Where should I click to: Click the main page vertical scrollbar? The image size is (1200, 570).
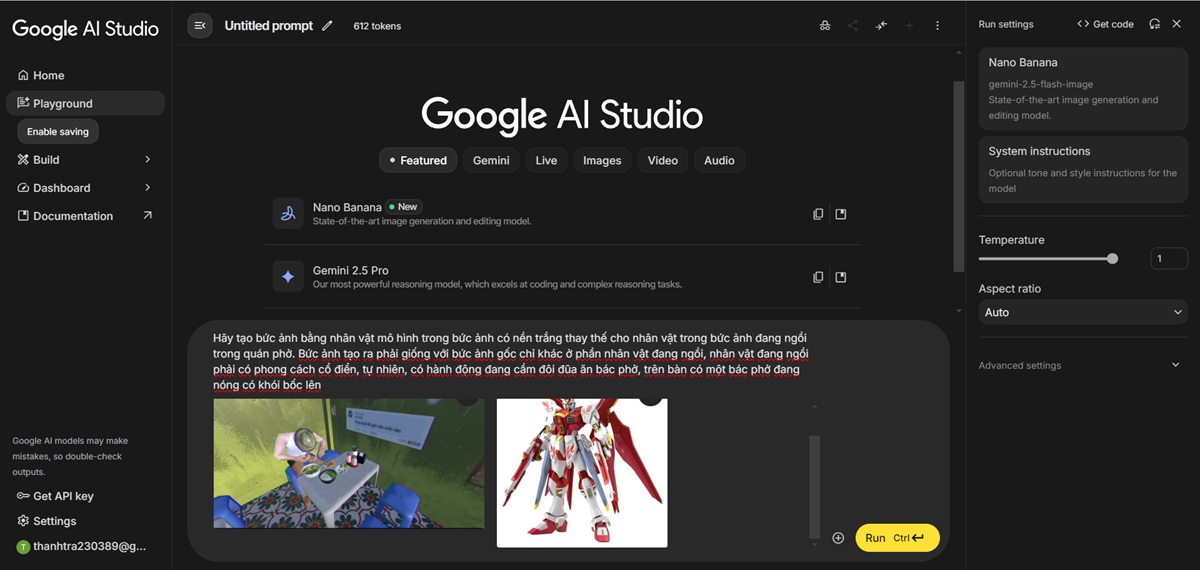[x=958, y=175]
